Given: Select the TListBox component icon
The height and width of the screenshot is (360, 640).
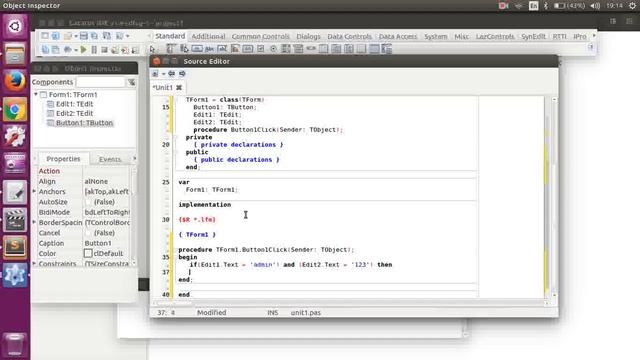Looking at the screenshot, I should 286,49.
